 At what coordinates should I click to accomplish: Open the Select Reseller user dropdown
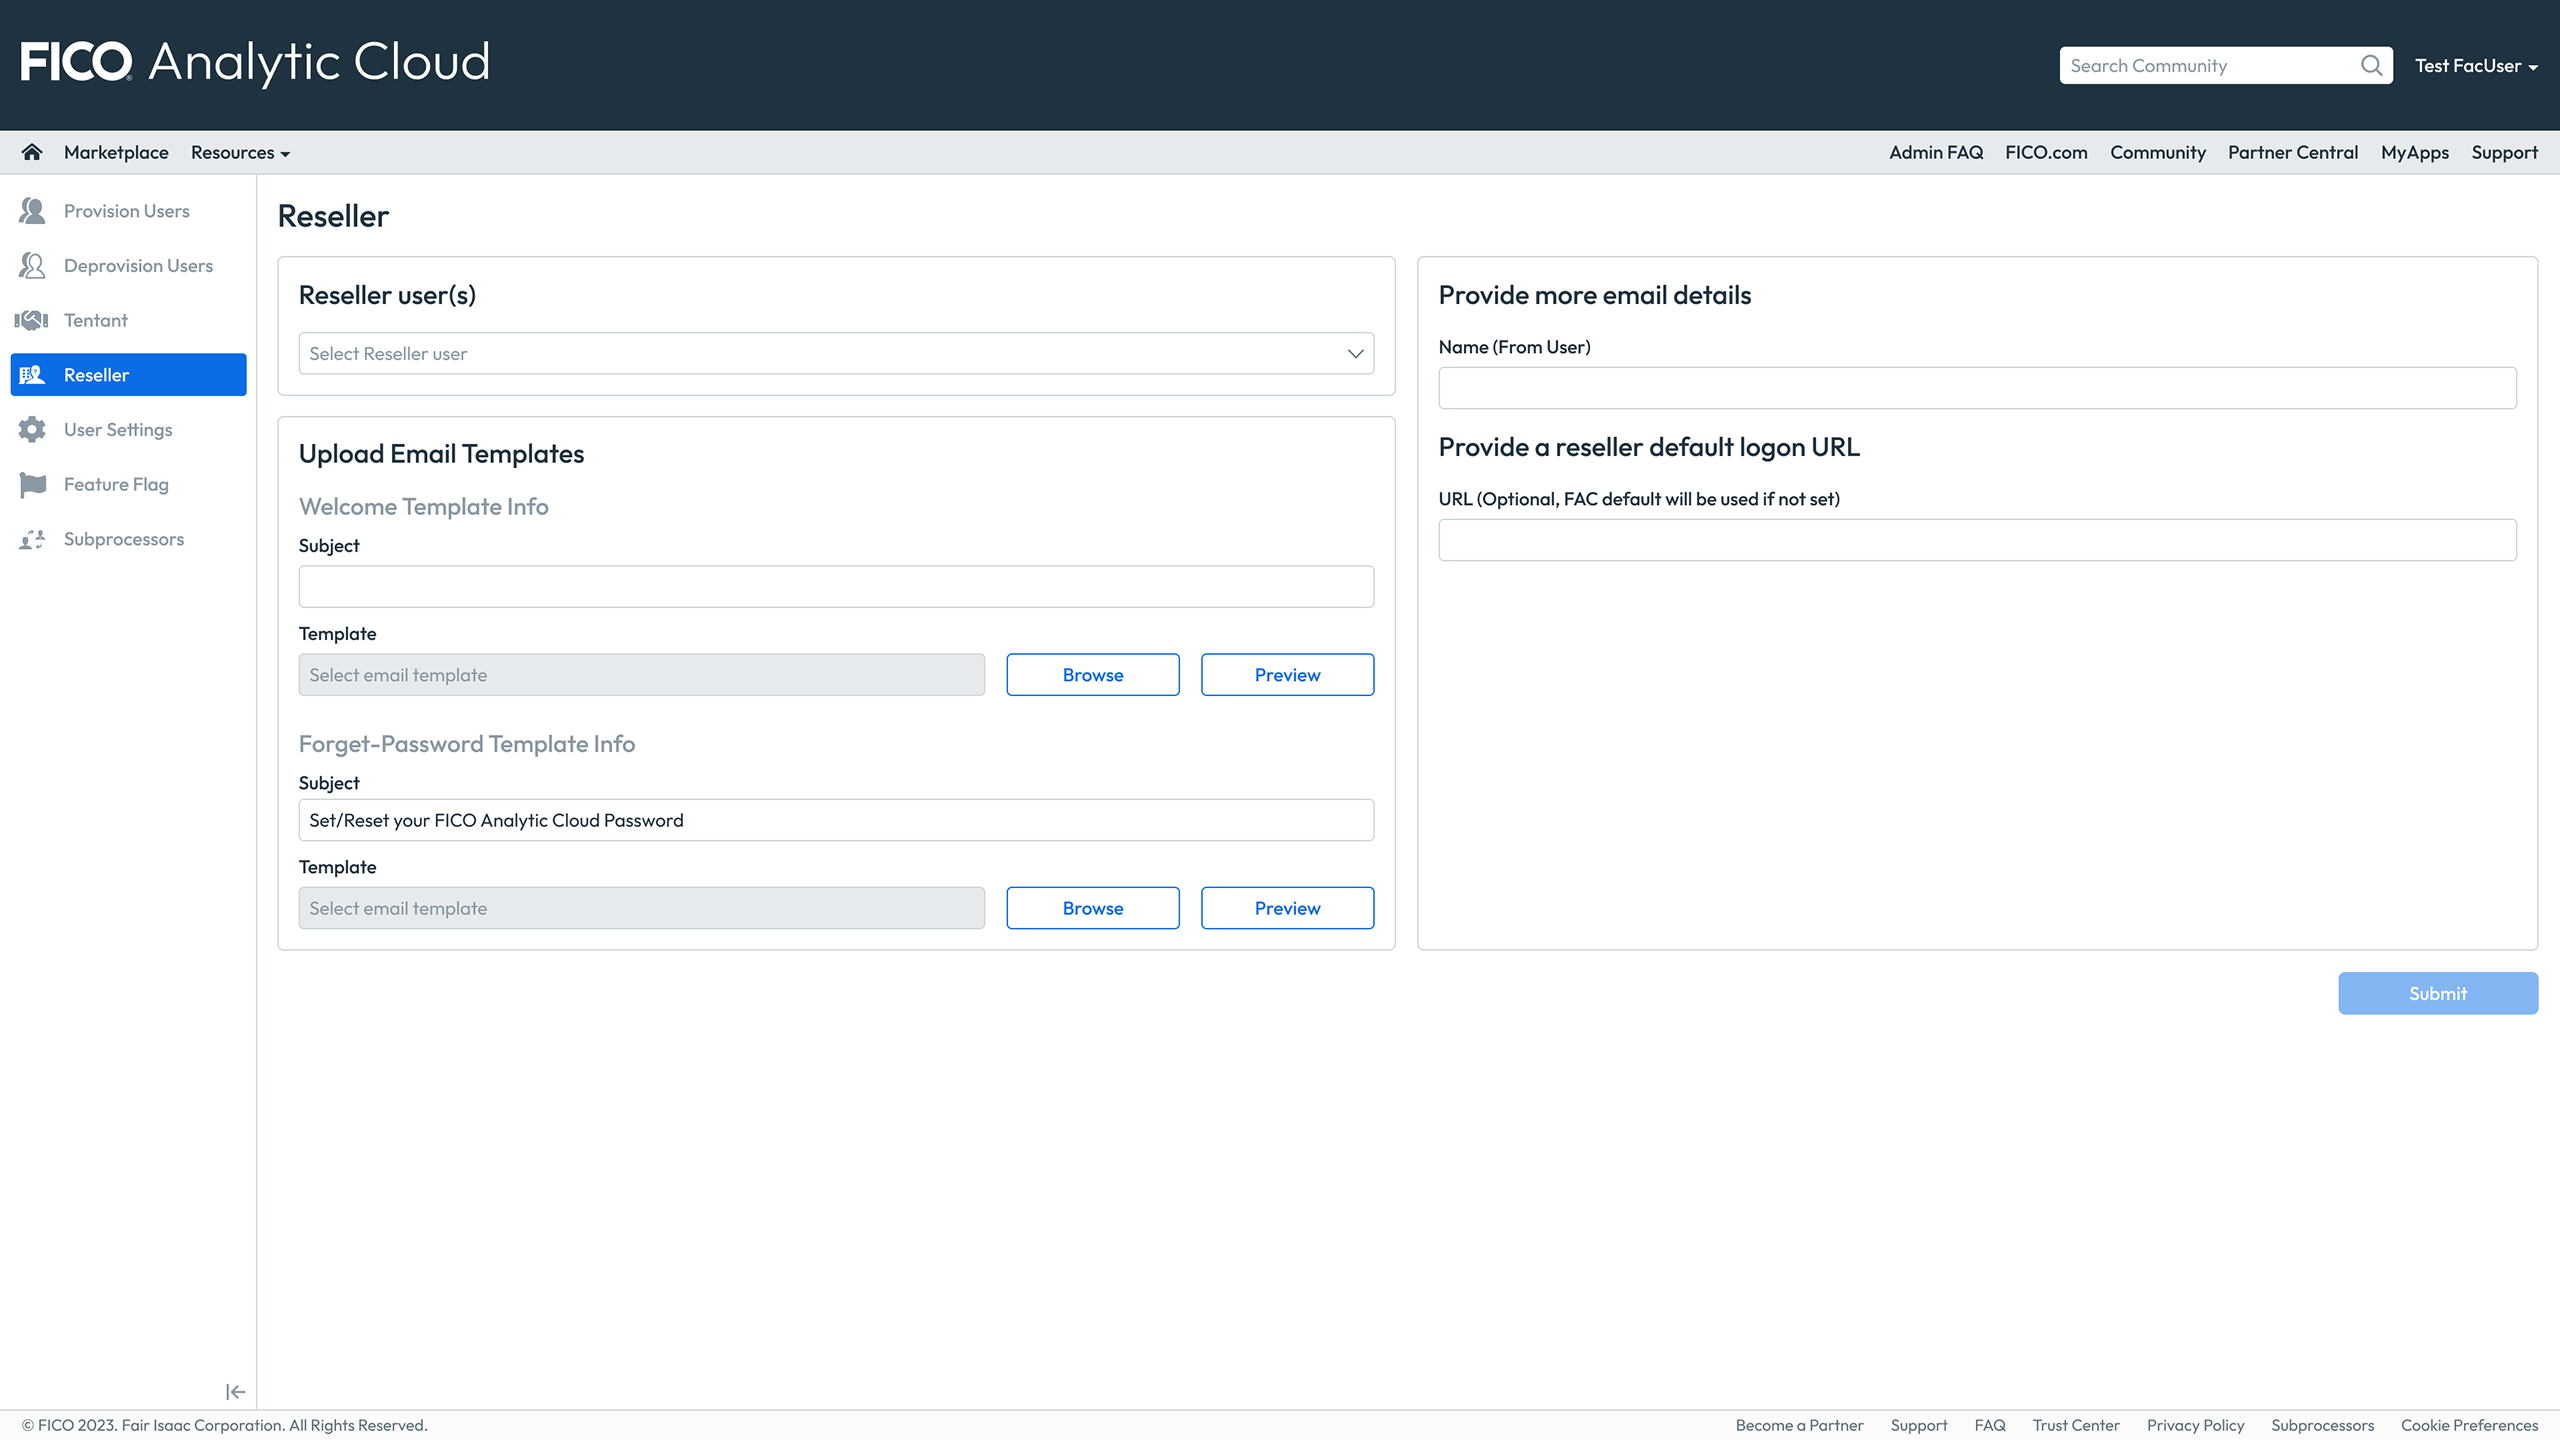click(x=836, y=354)
